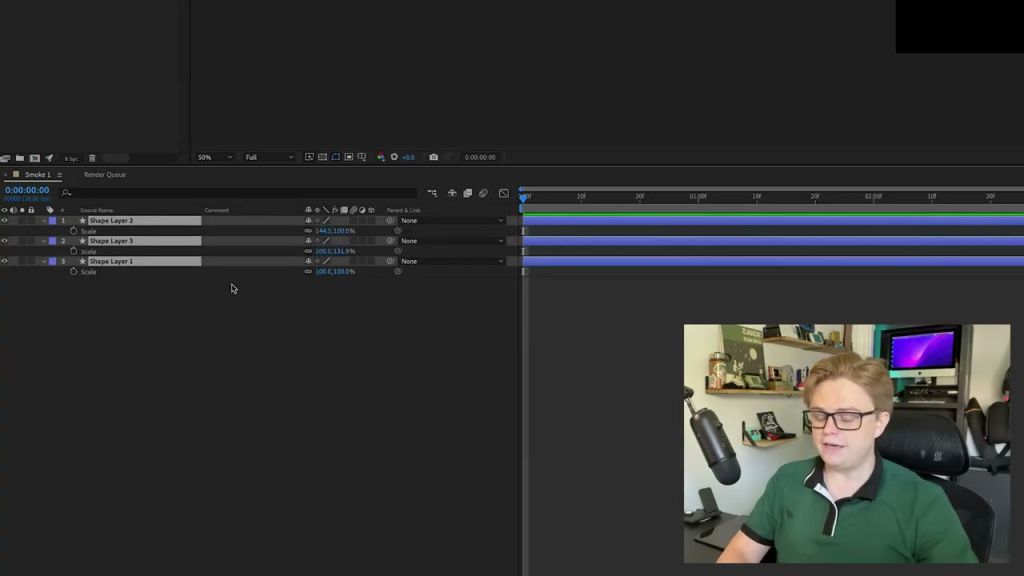Click the +0.0 exposure value

[x=408, y=157]
